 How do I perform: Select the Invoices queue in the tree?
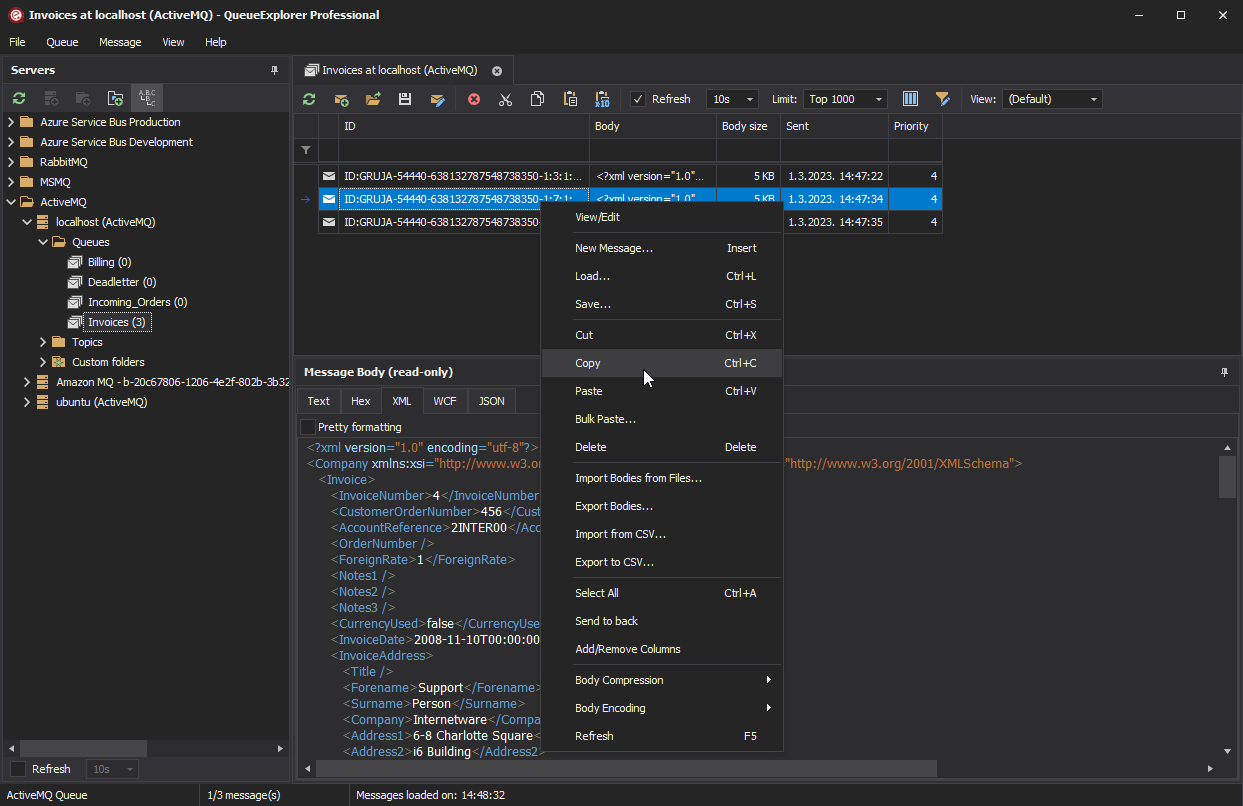(x=119, y=321)
